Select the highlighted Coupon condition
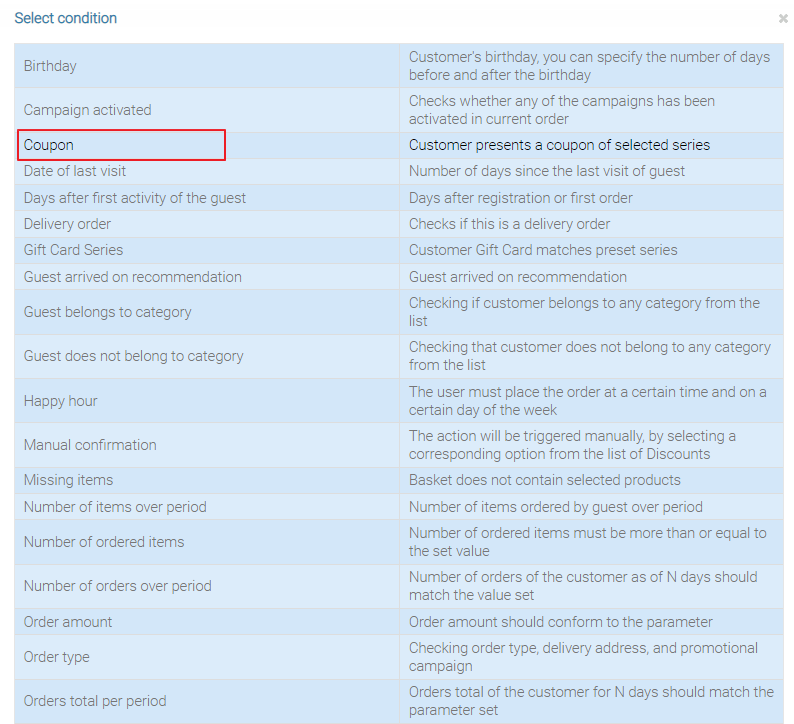The height and width of the screenshot is (724, 794). coord(49,145)
